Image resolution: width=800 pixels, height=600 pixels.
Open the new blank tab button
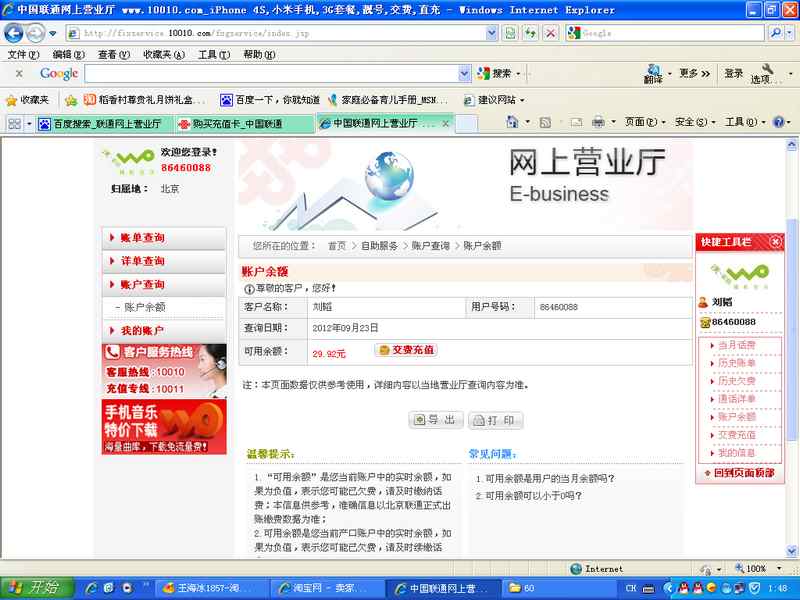click(x=467, y=123)
